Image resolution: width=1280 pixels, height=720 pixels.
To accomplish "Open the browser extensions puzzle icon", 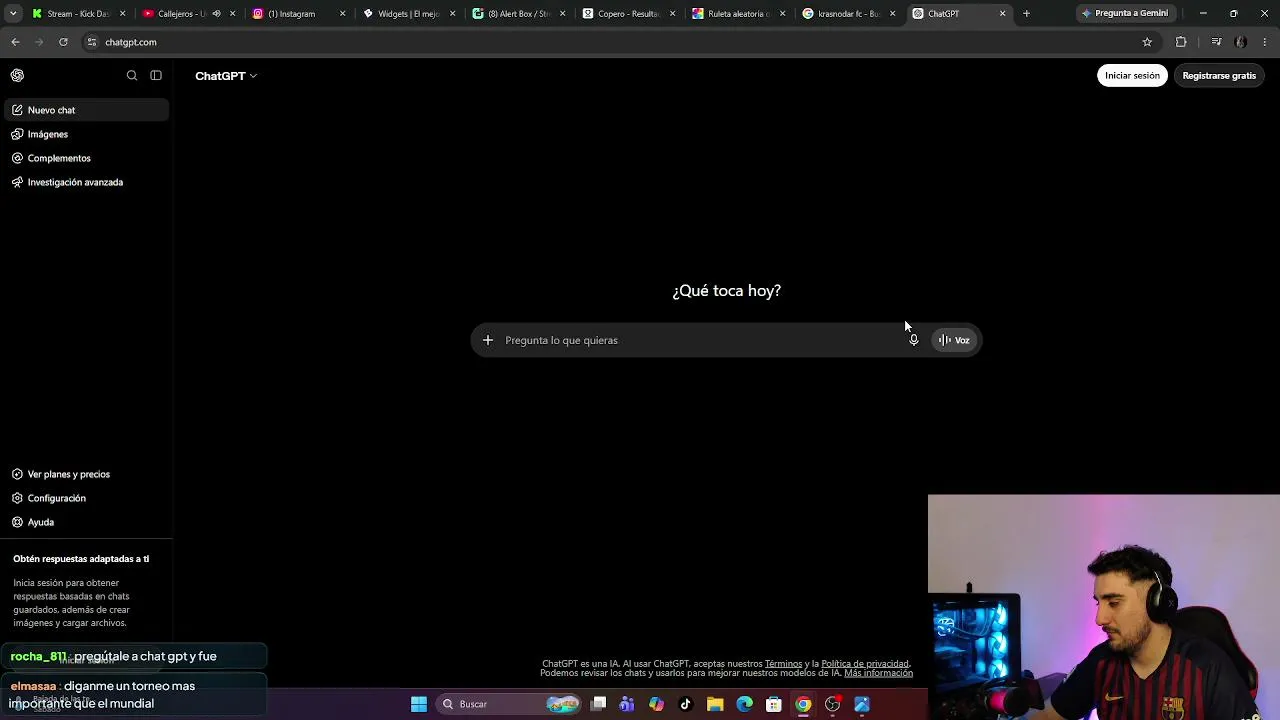I will (x=1181, y=42).
